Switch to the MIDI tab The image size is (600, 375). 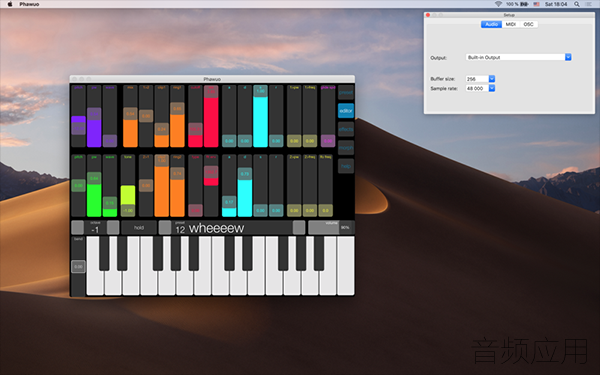(x=510, y=24)
